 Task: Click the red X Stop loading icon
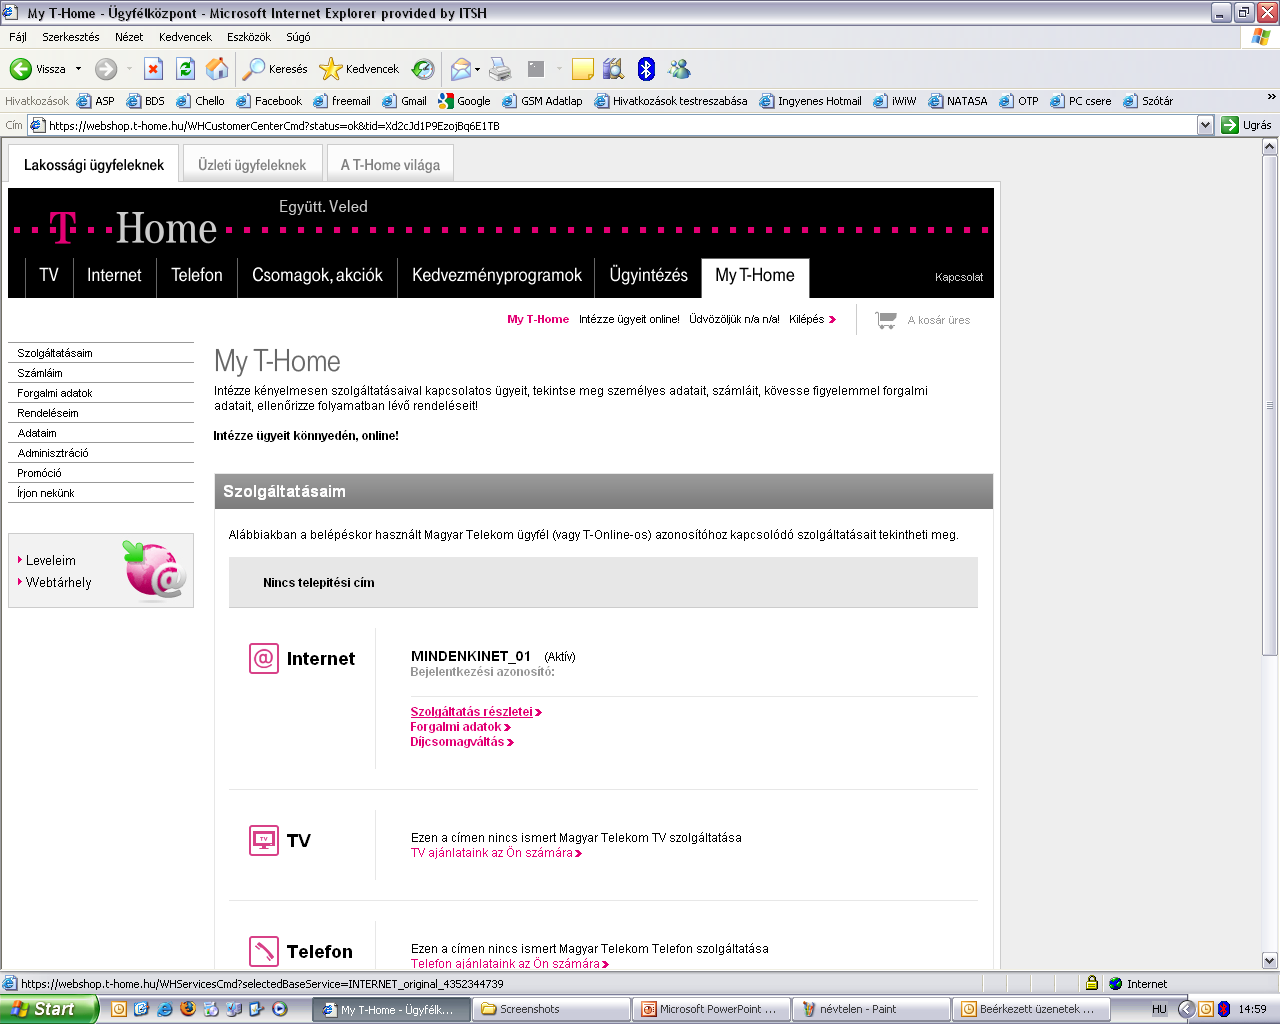[x=153, y=69]
